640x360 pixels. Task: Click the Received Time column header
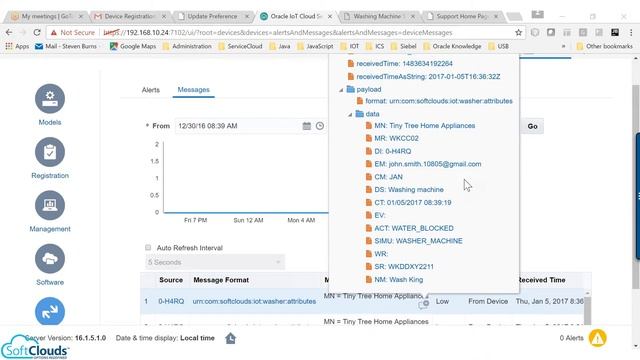pos(542,280)
